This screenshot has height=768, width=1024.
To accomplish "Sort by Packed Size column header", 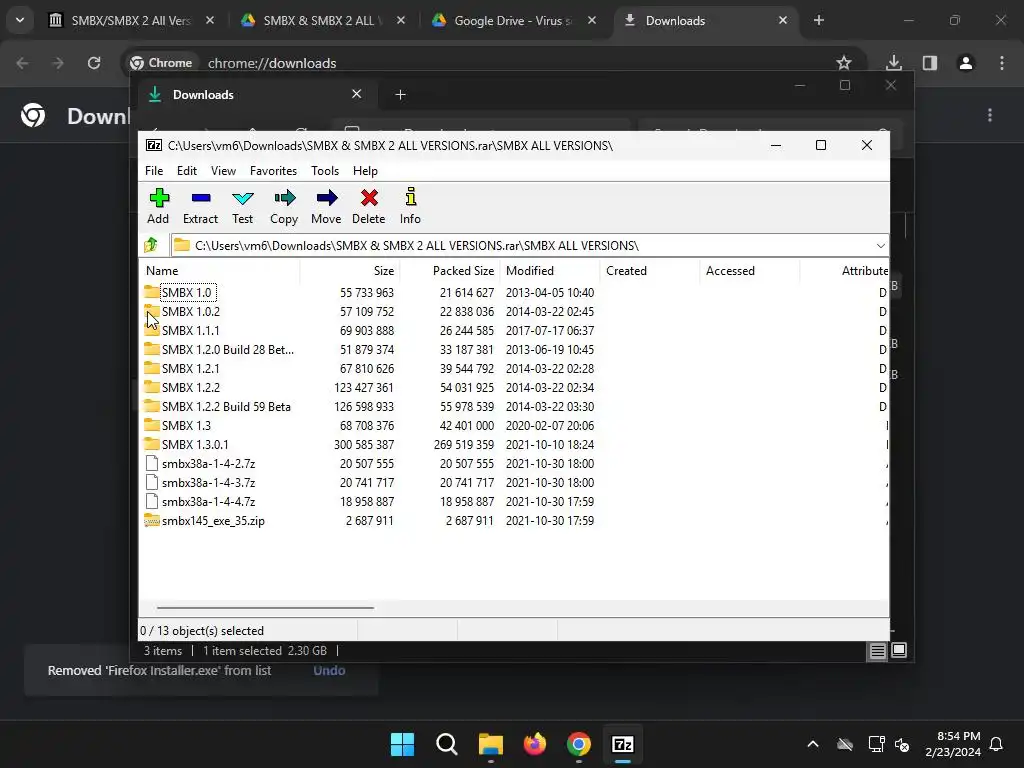I will 450,270.
